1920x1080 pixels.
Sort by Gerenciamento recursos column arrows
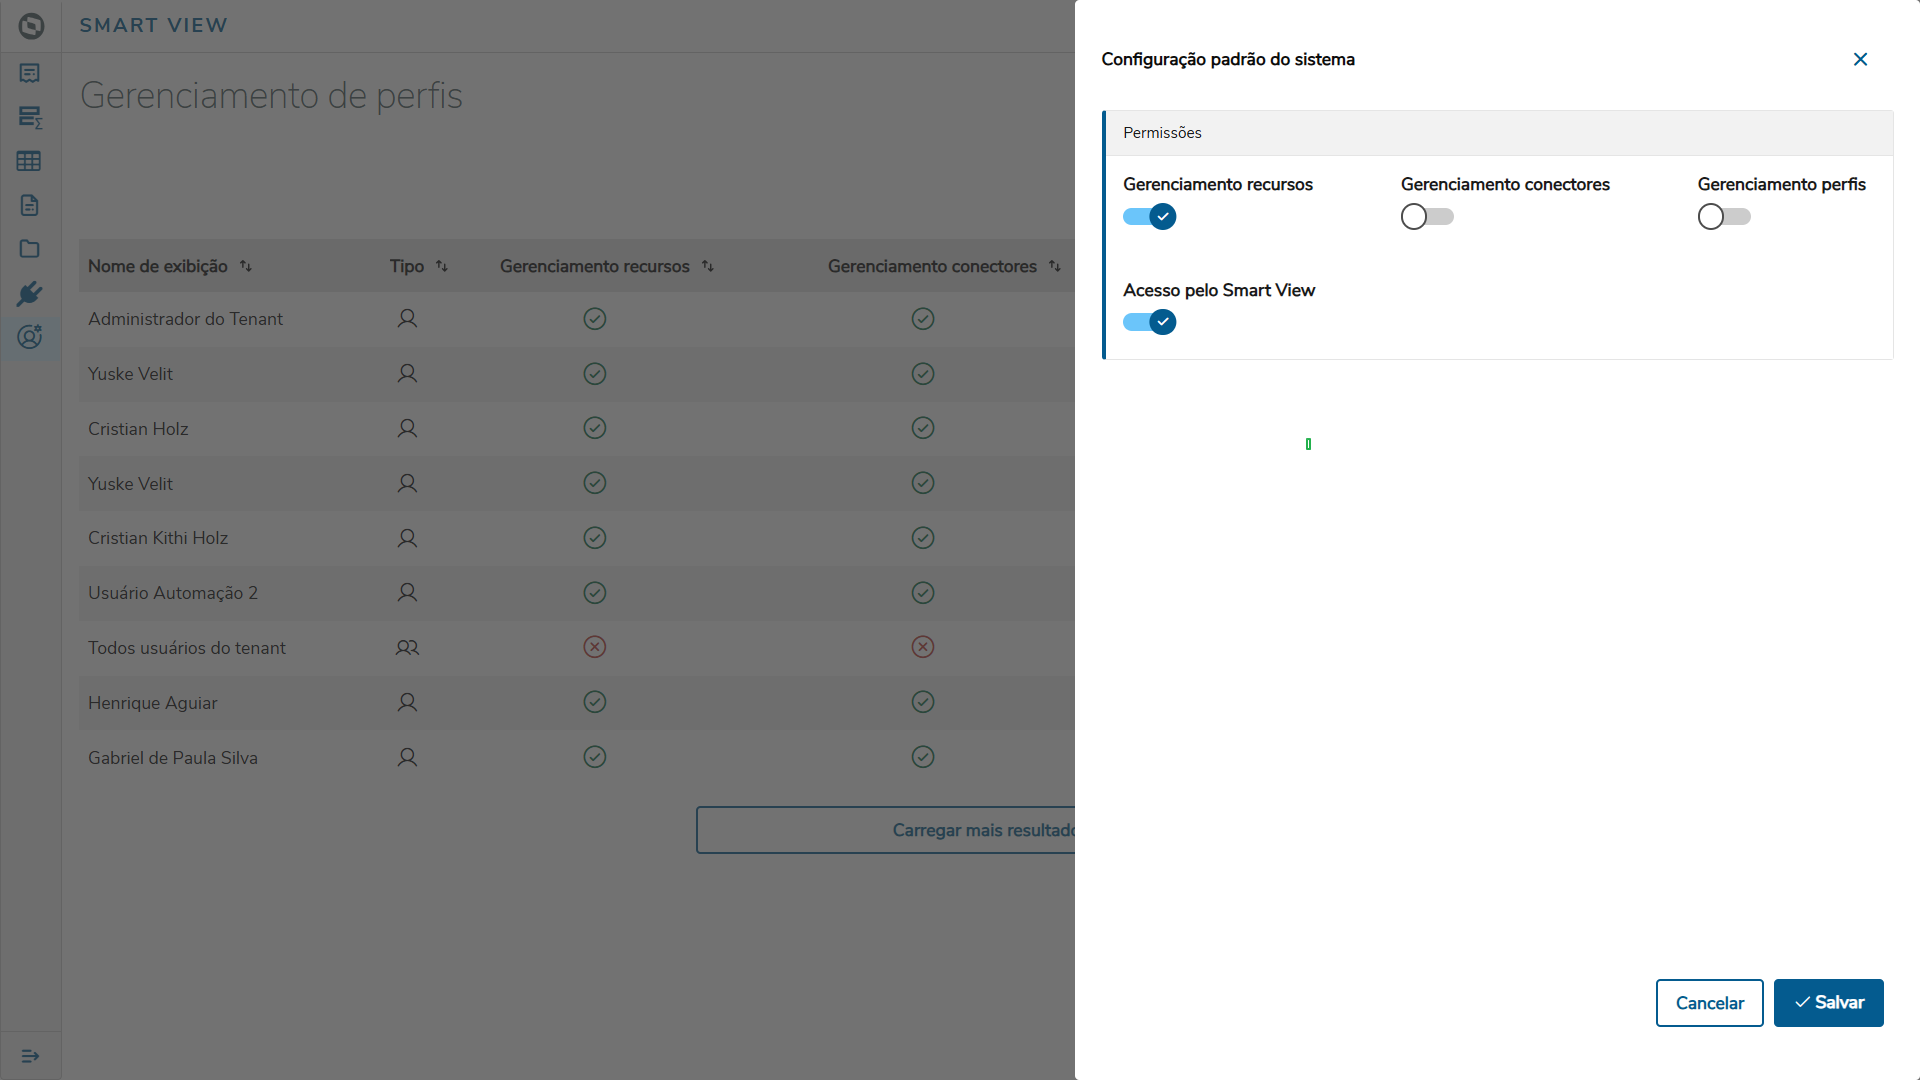coord(708,266)
